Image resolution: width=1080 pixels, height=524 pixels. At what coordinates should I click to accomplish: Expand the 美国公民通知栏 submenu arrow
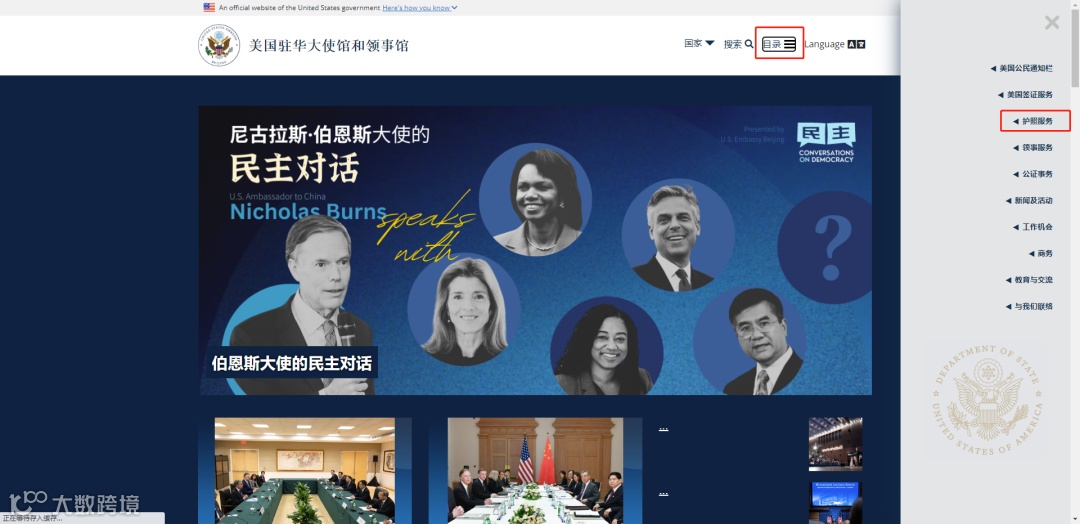point(993,68)
